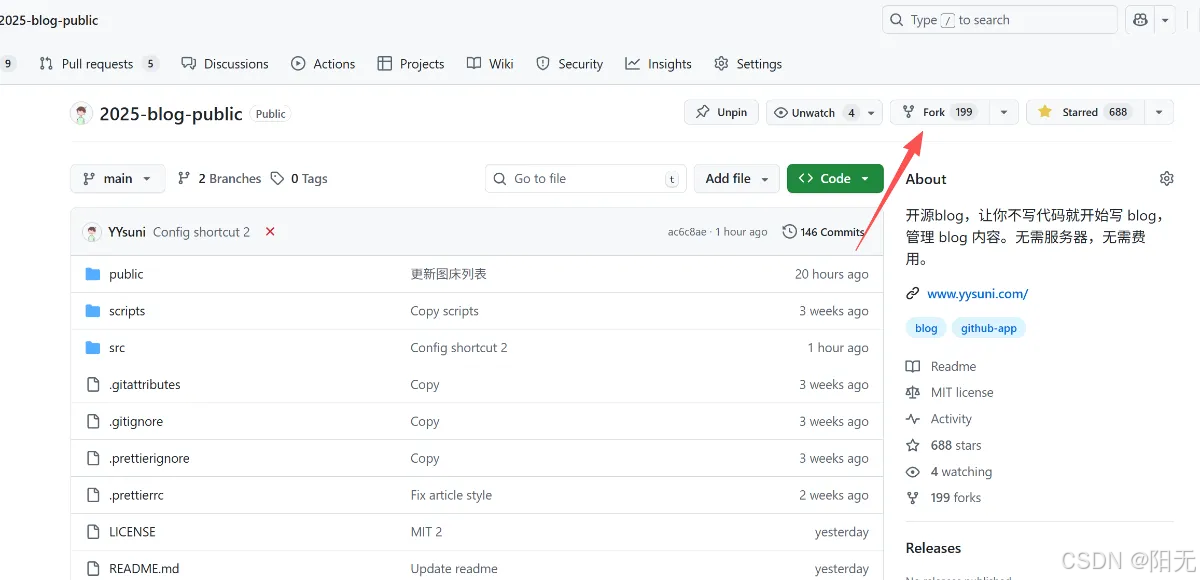This screenshot has width=1200, height=580.
Task: View the 0 Tags link
Action: tap(299, 179)
